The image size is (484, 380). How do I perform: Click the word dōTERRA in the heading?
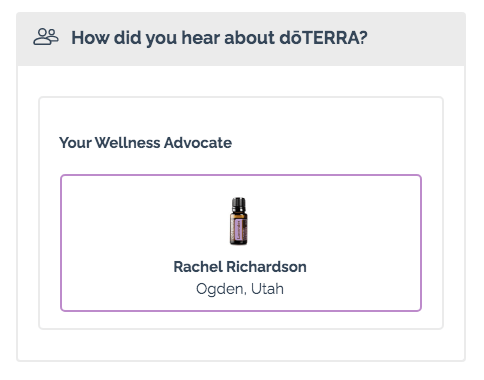[x=323, y=38]
